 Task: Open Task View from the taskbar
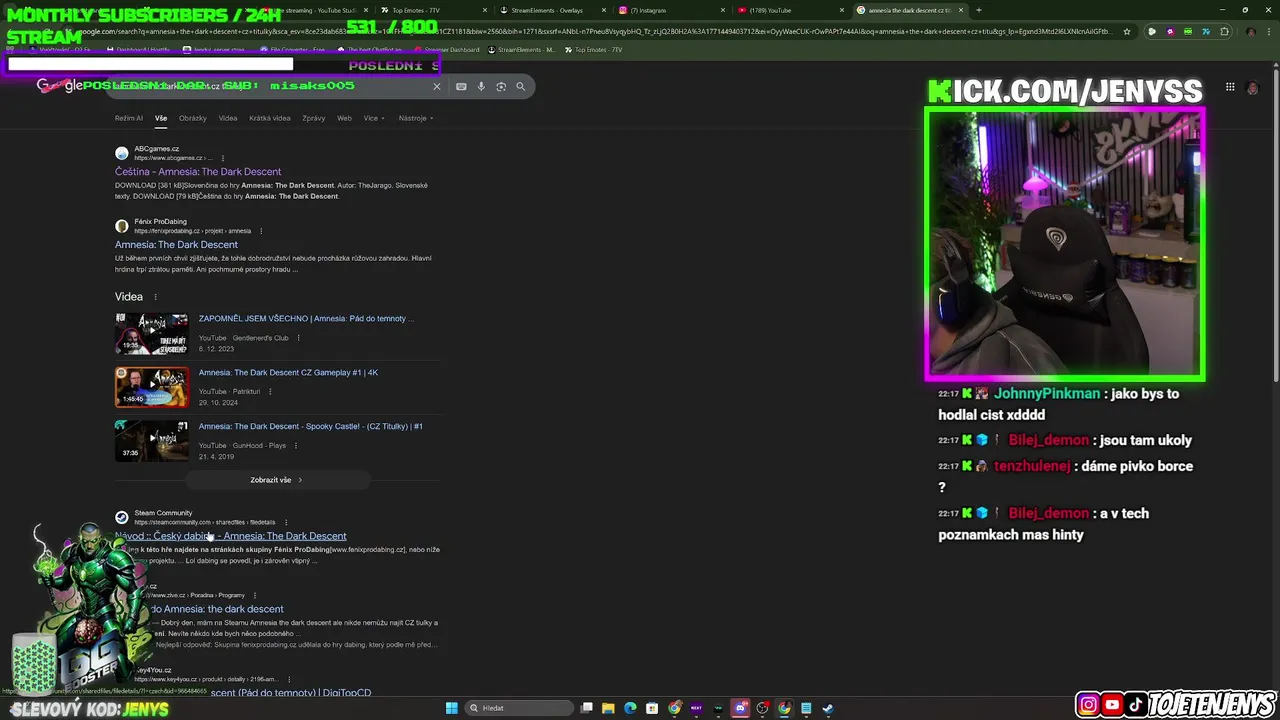coord(587,708)
